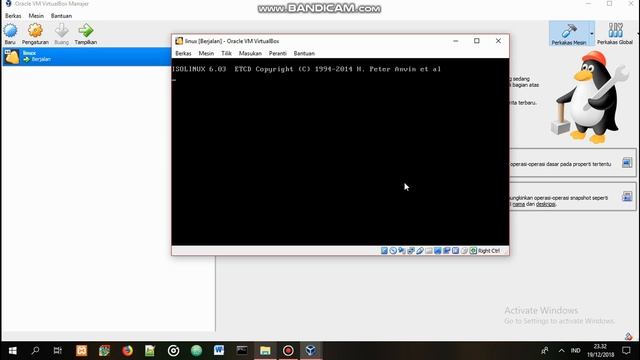
Task: Open File Explorer from the taskbar
Action: pyautogui.click(x=265, y=351)
